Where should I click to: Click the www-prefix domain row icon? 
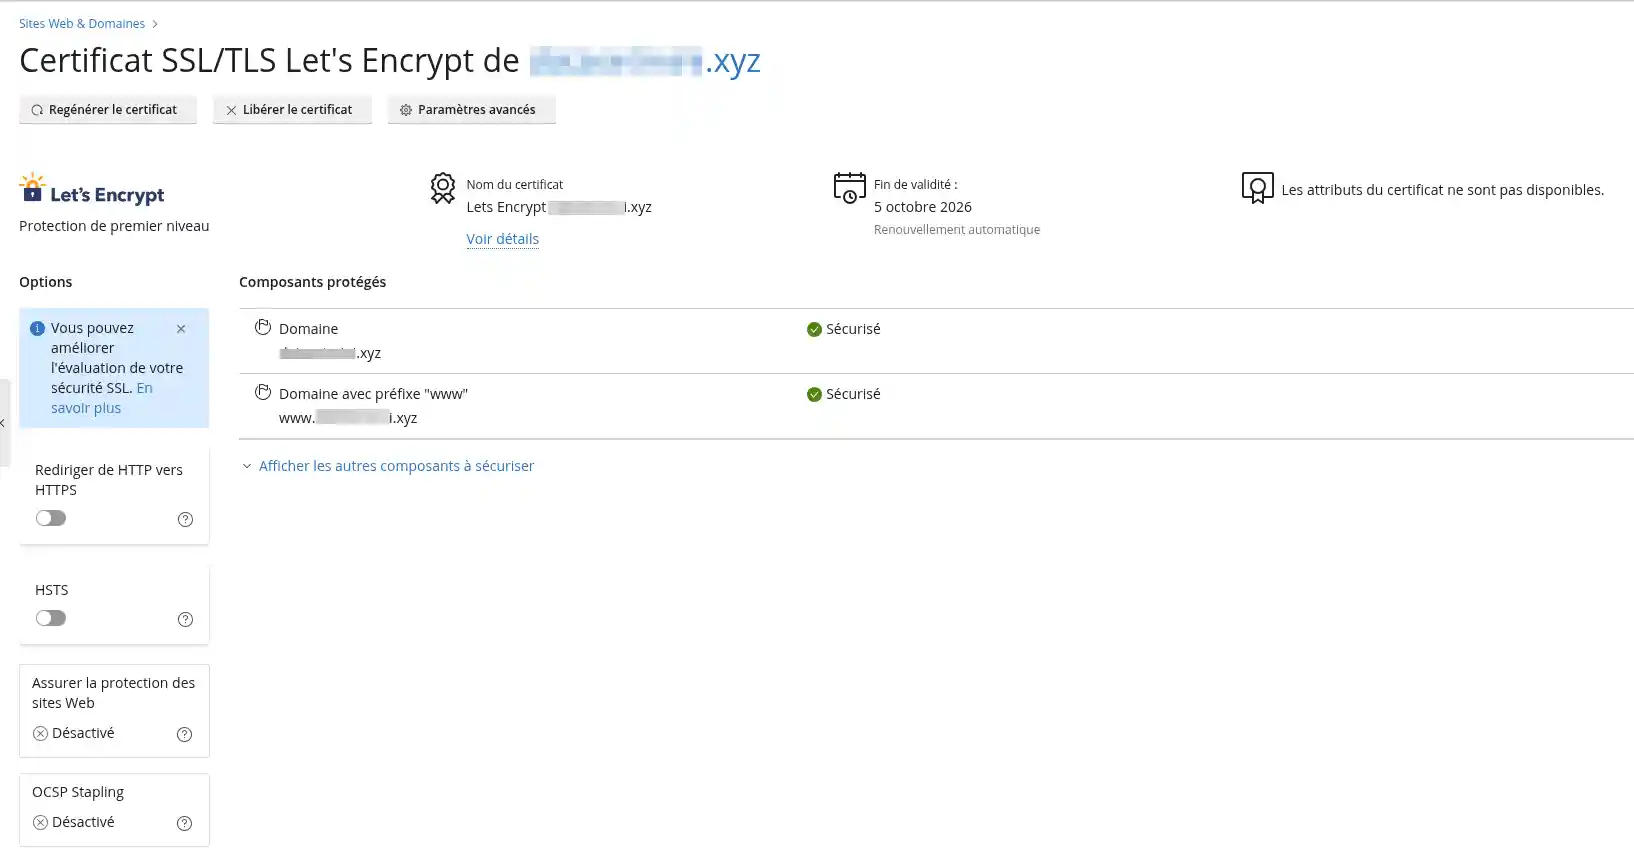click(x=263, y=392)
